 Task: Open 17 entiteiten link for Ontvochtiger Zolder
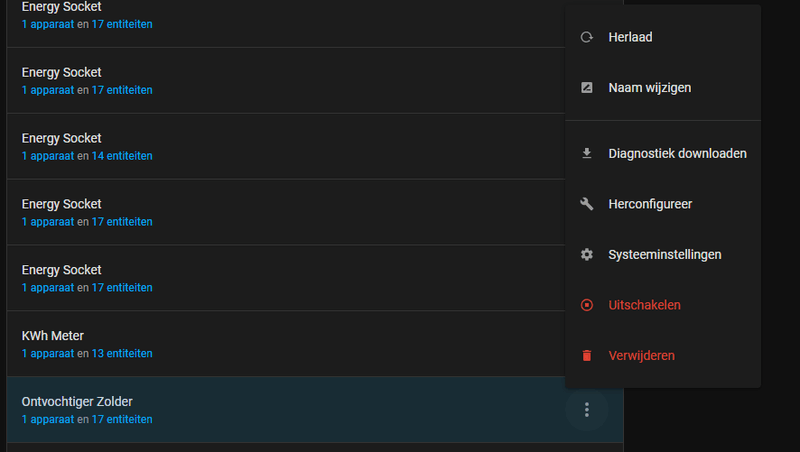pyautogui.click(x=122, y=420)
